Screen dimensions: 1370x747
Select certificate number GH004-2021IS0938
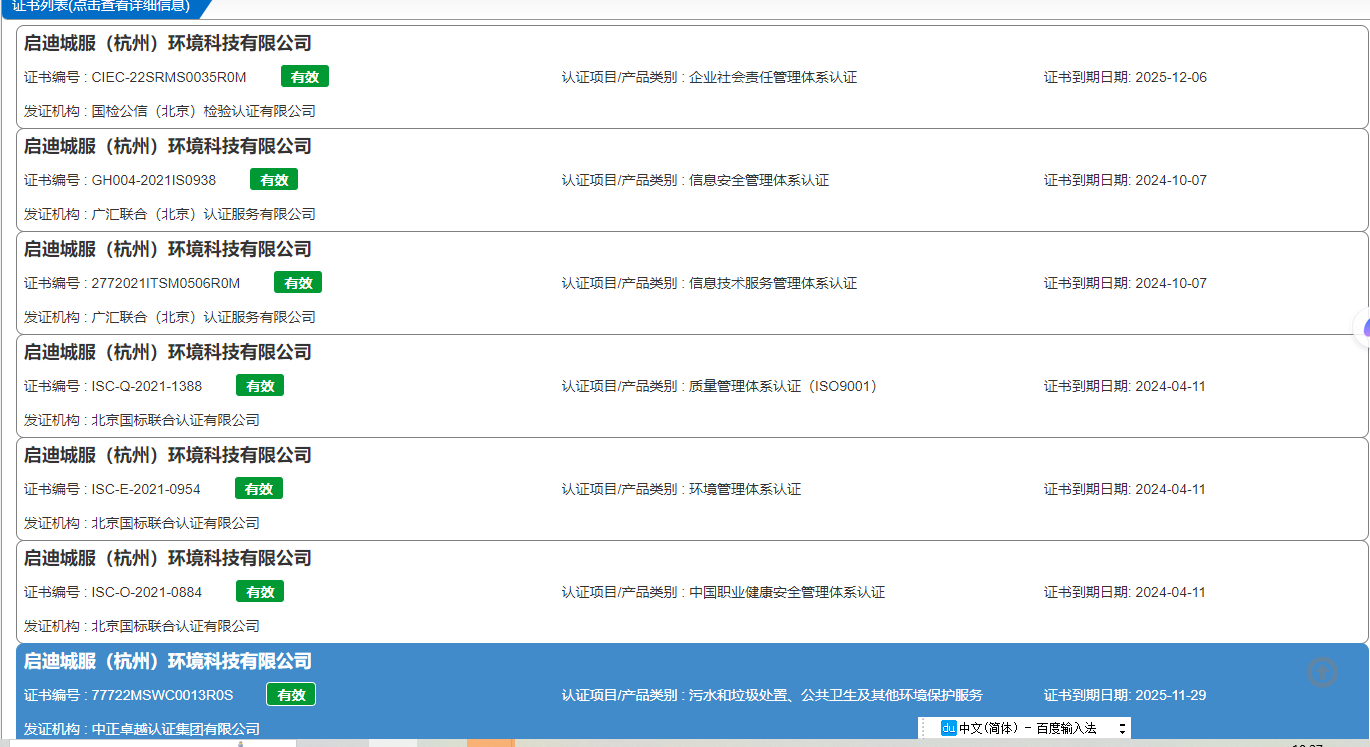[154, 180]
